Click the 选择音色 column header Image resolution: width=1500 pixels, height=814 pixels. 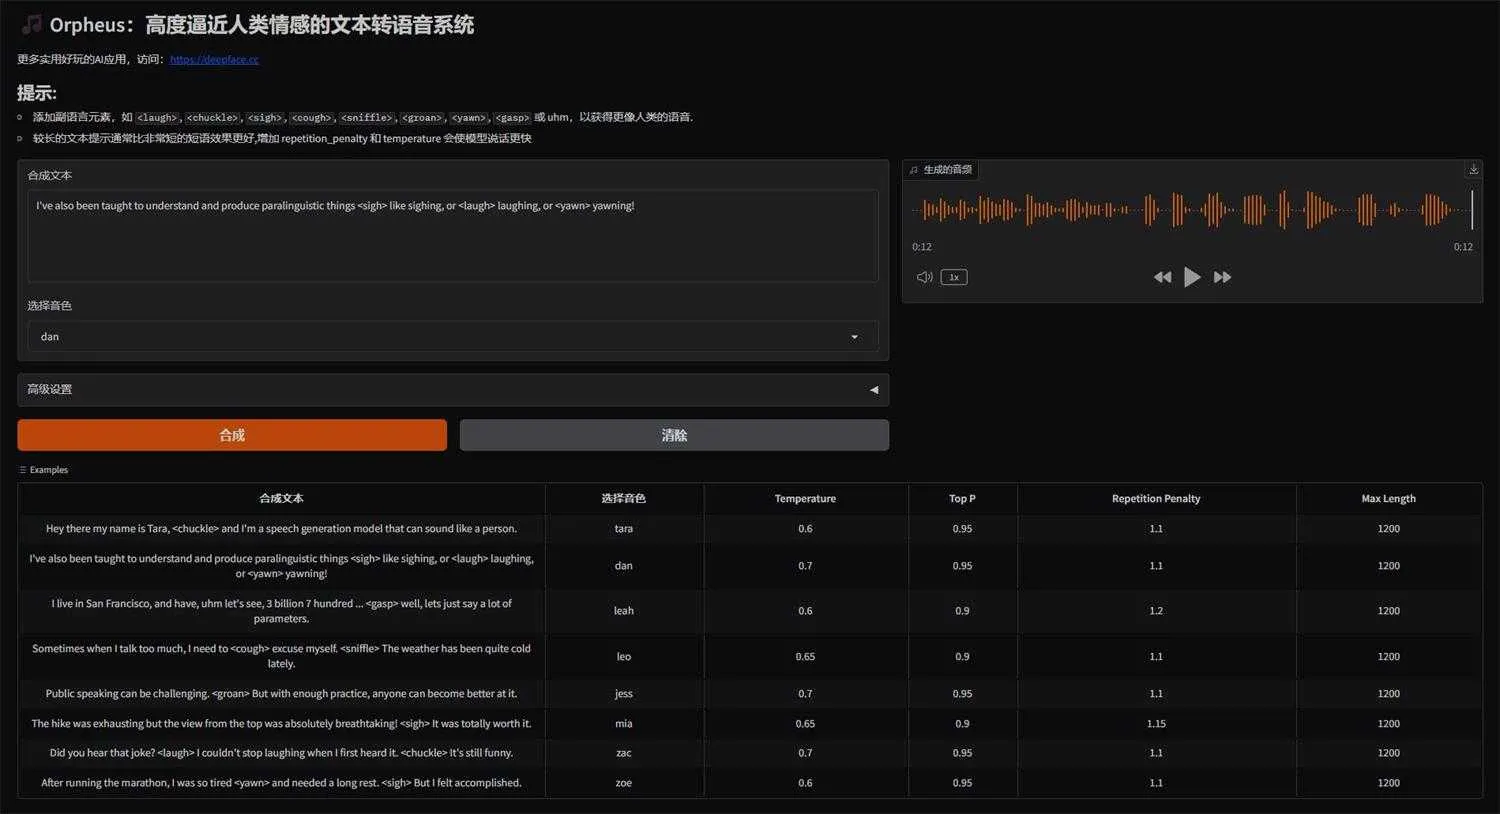tap(624, 499)
